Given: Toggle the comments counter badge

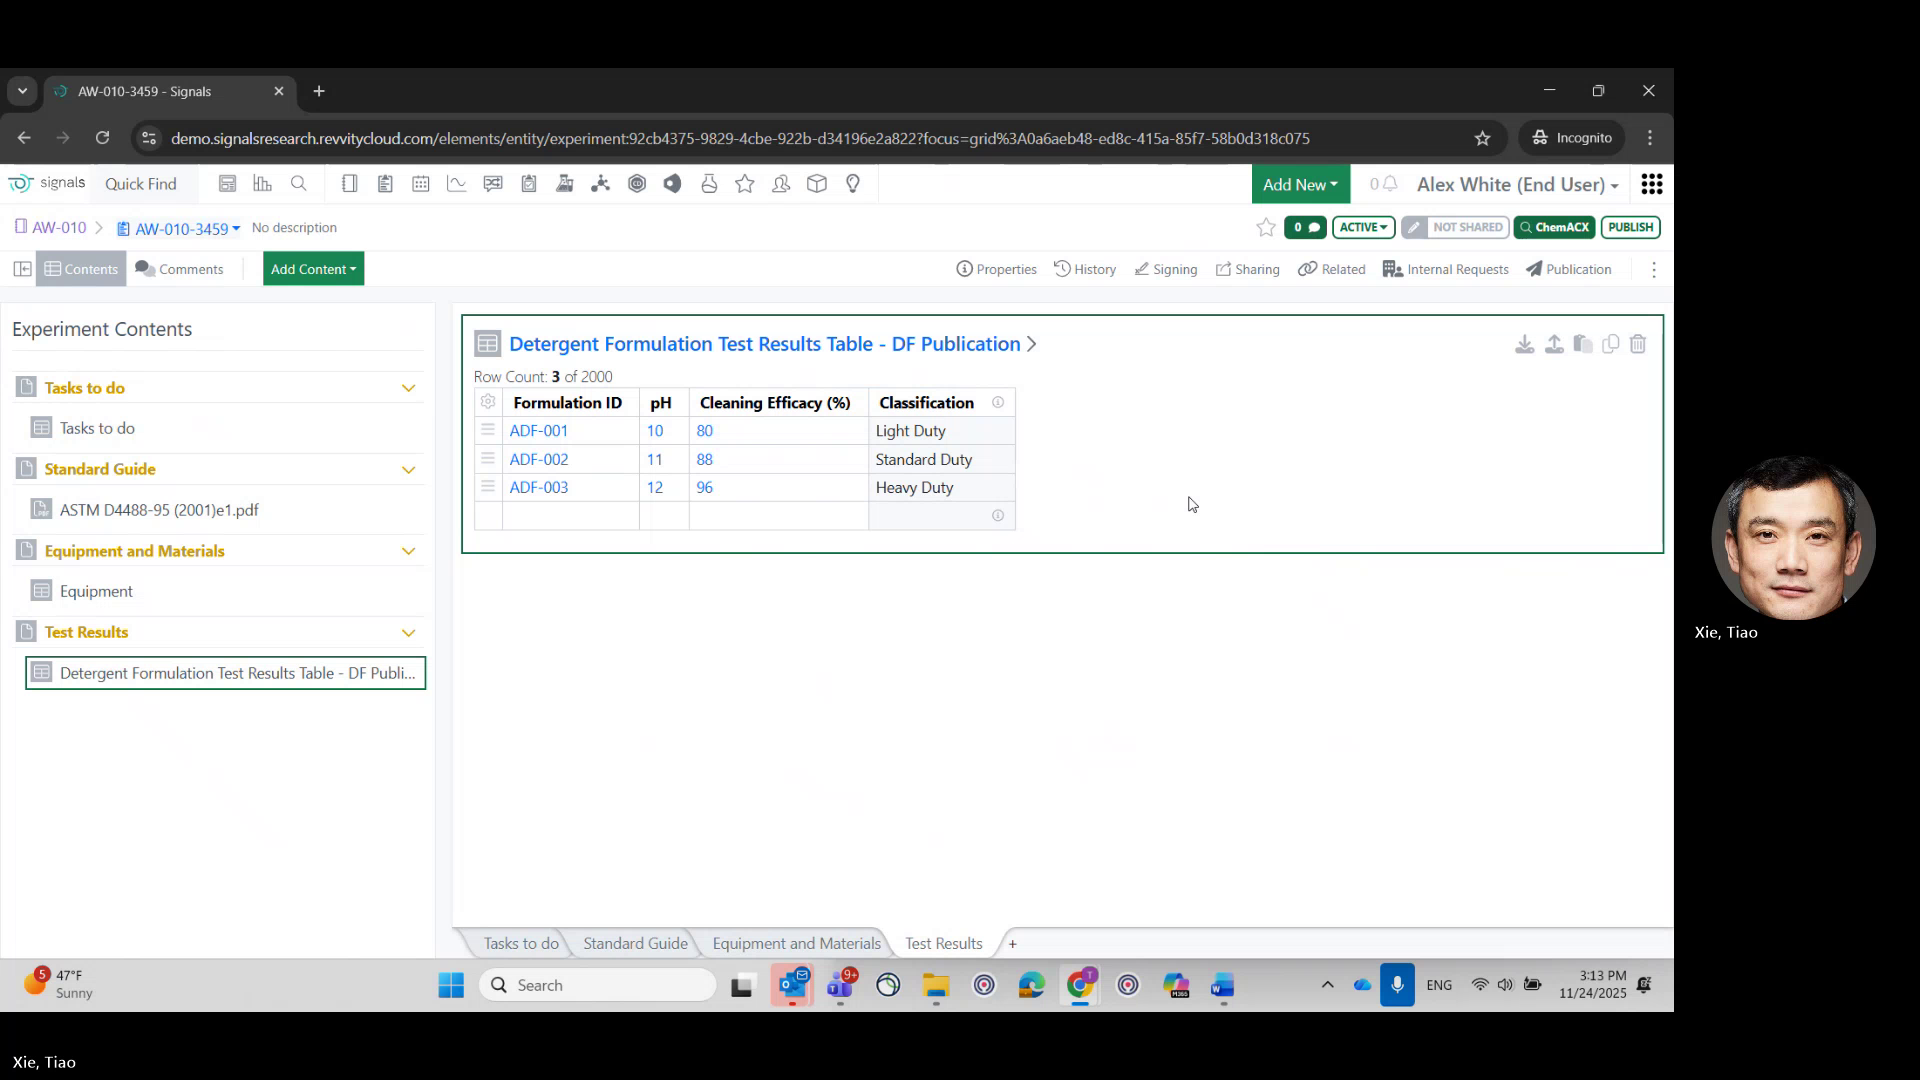Looking at the screenshot, I should pyautogui.click(x=1305, y=227).
